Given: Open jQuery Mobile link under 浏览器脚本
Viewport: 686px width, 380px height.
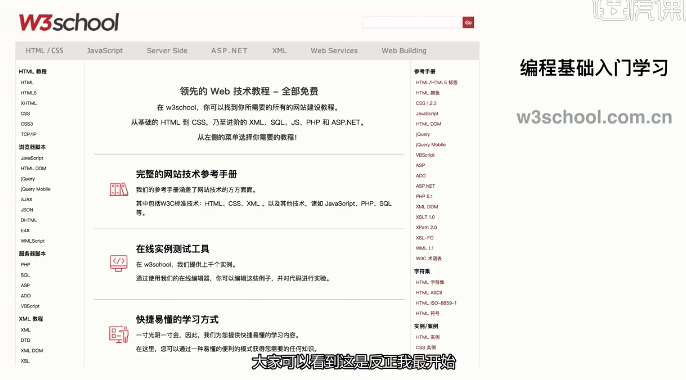Looking at the screenshot, I should click(35, 189).
